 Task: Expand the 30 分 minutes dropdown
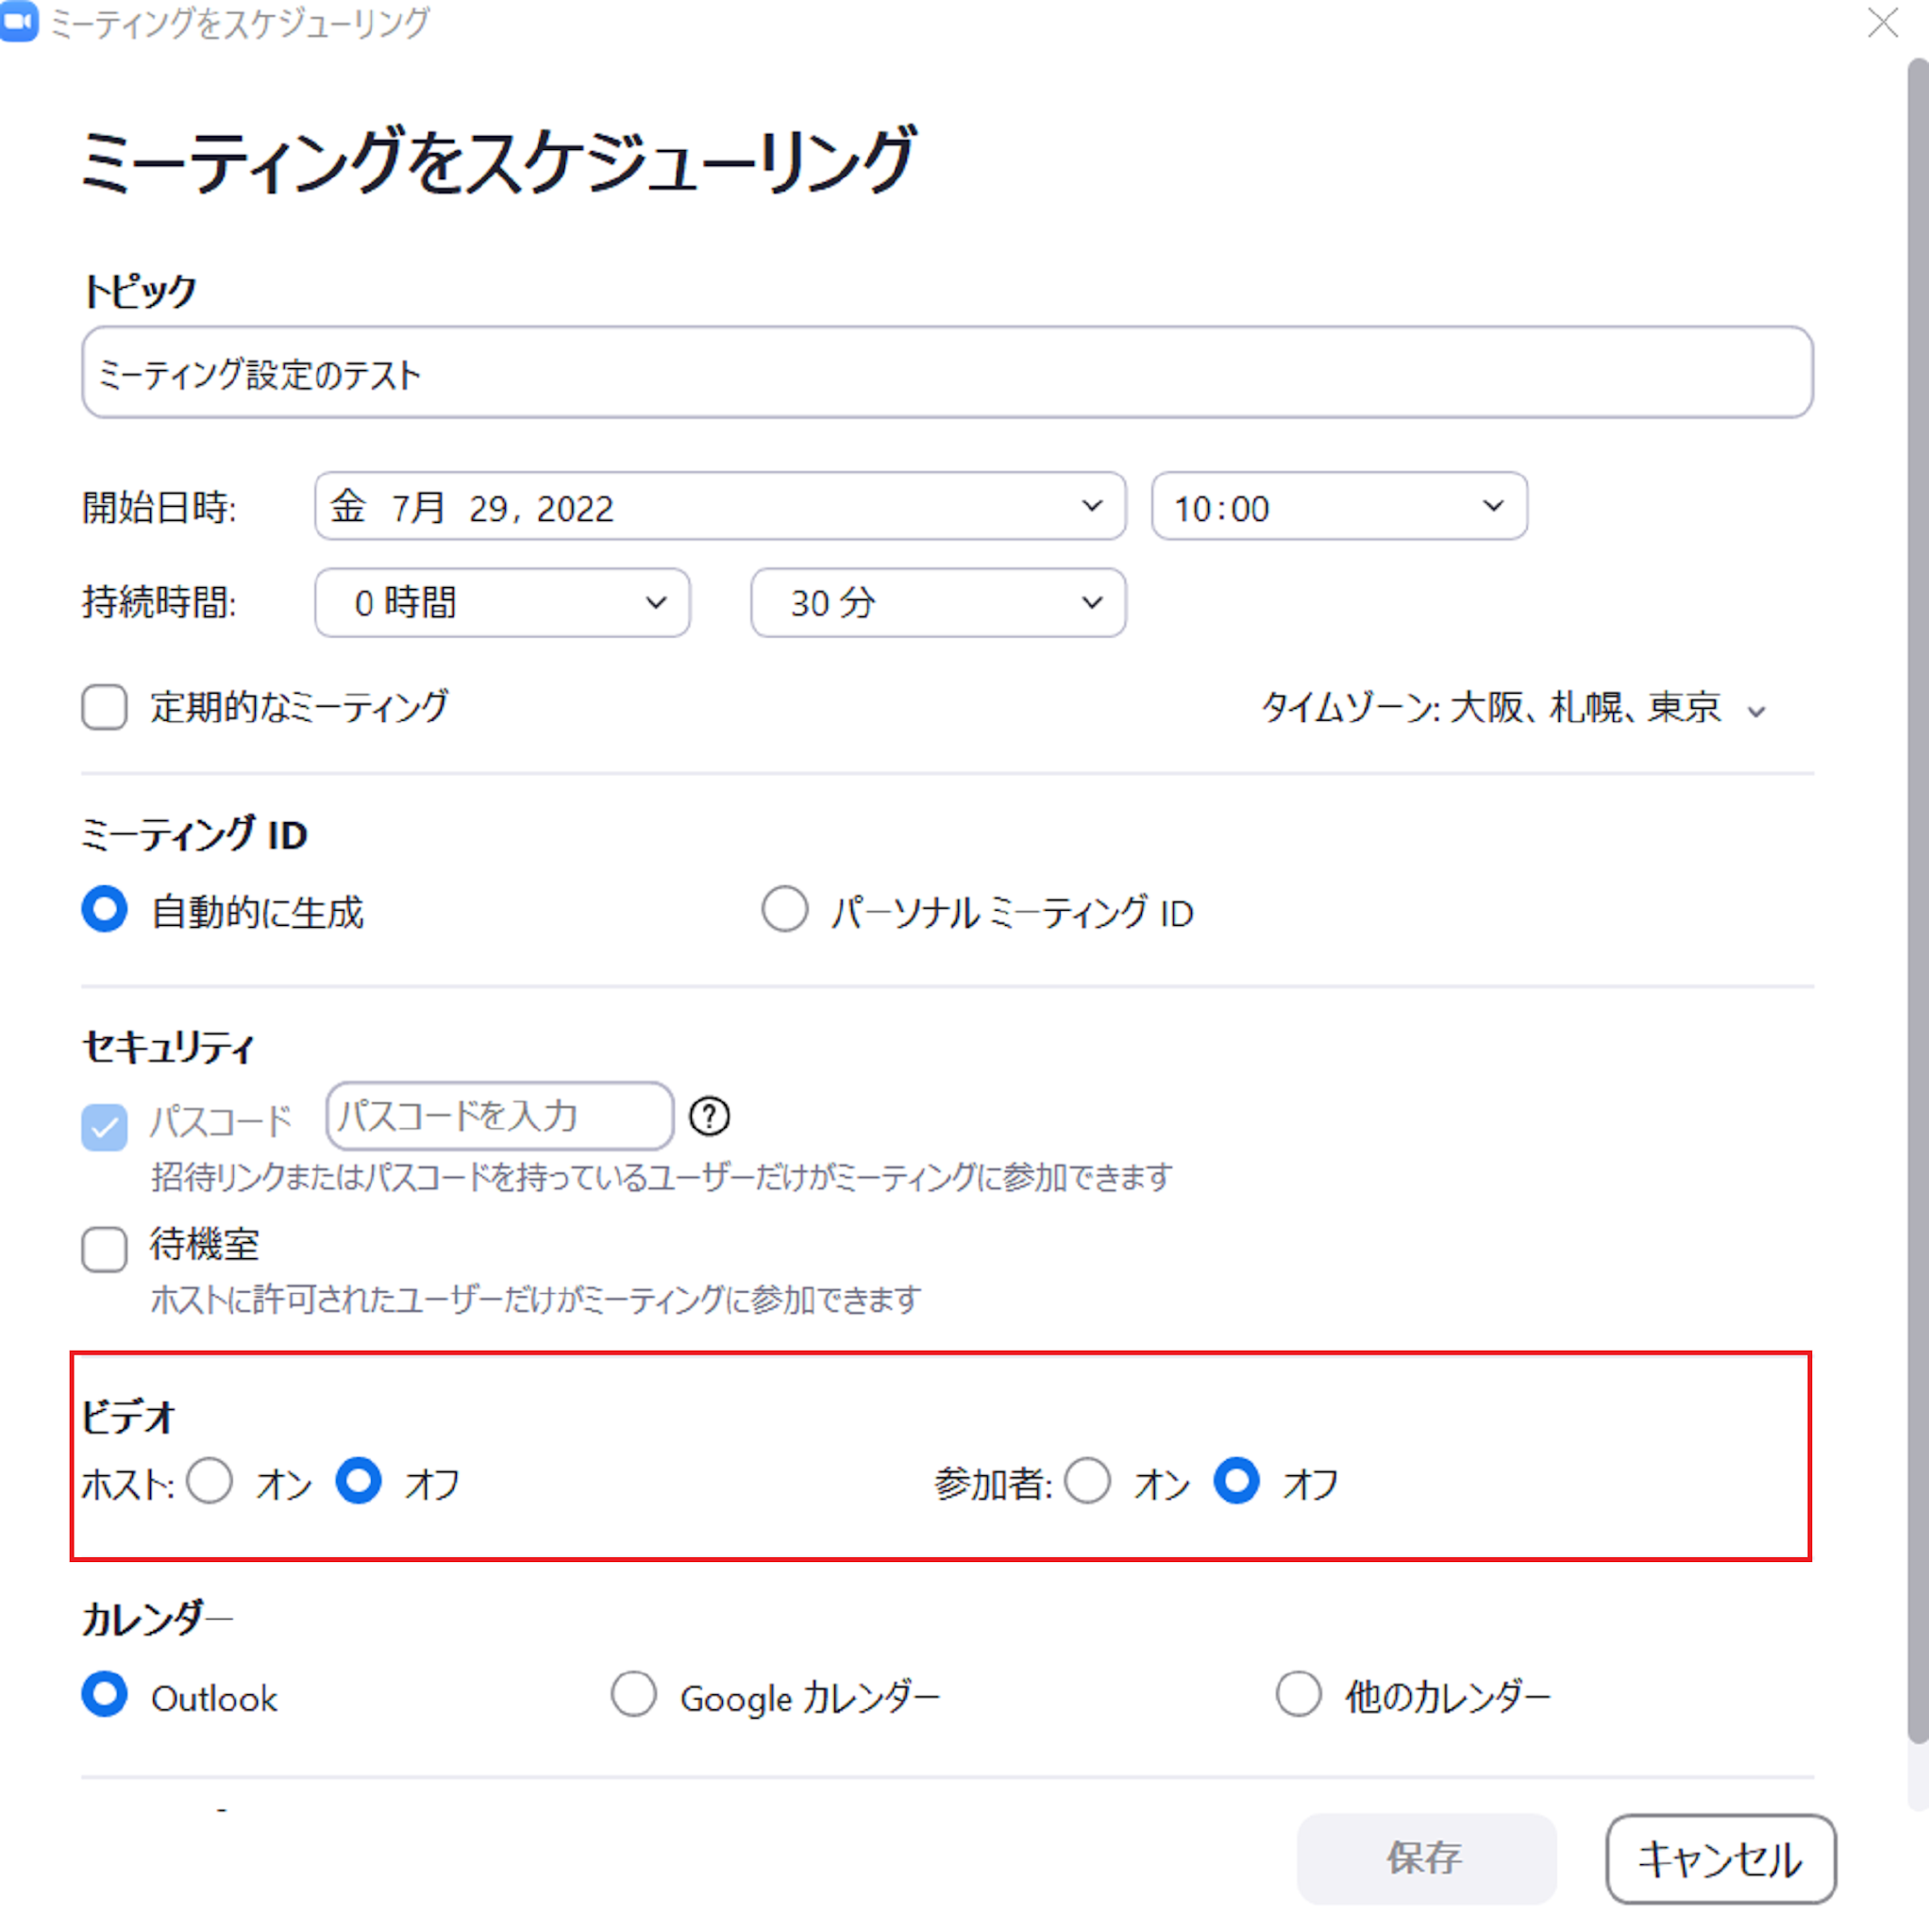pyautogui.click(x=937, y=603)
